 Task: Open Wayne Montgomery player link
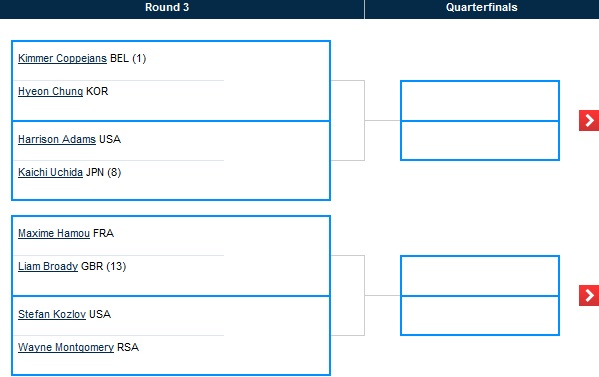[66, 348]
